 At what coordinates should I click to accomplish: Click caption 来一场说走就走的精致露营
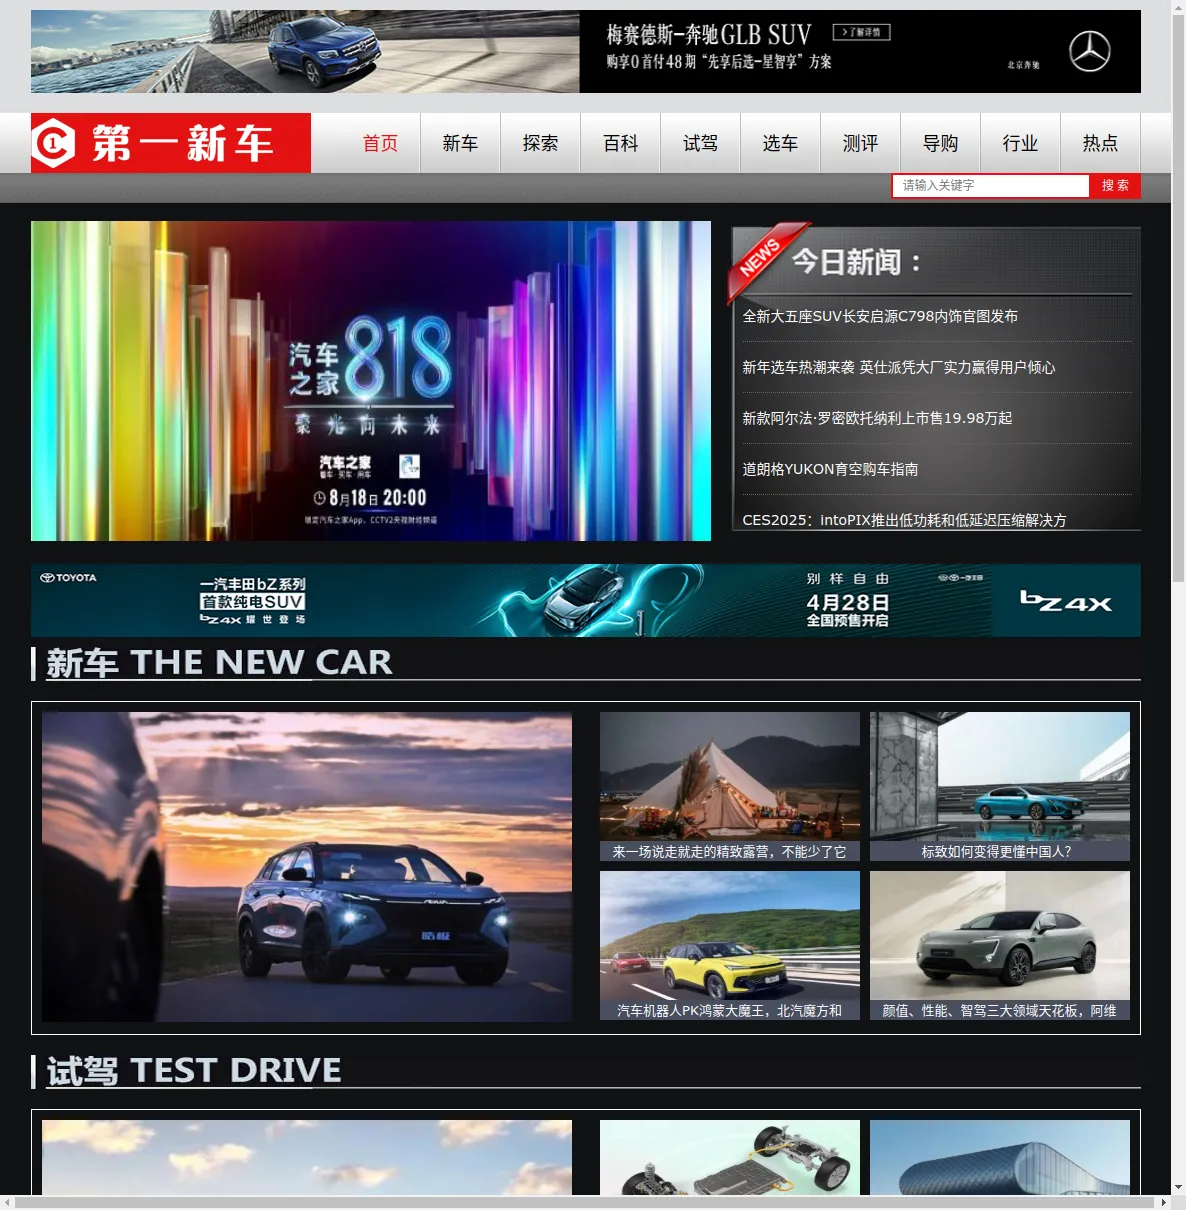[729, 852]
